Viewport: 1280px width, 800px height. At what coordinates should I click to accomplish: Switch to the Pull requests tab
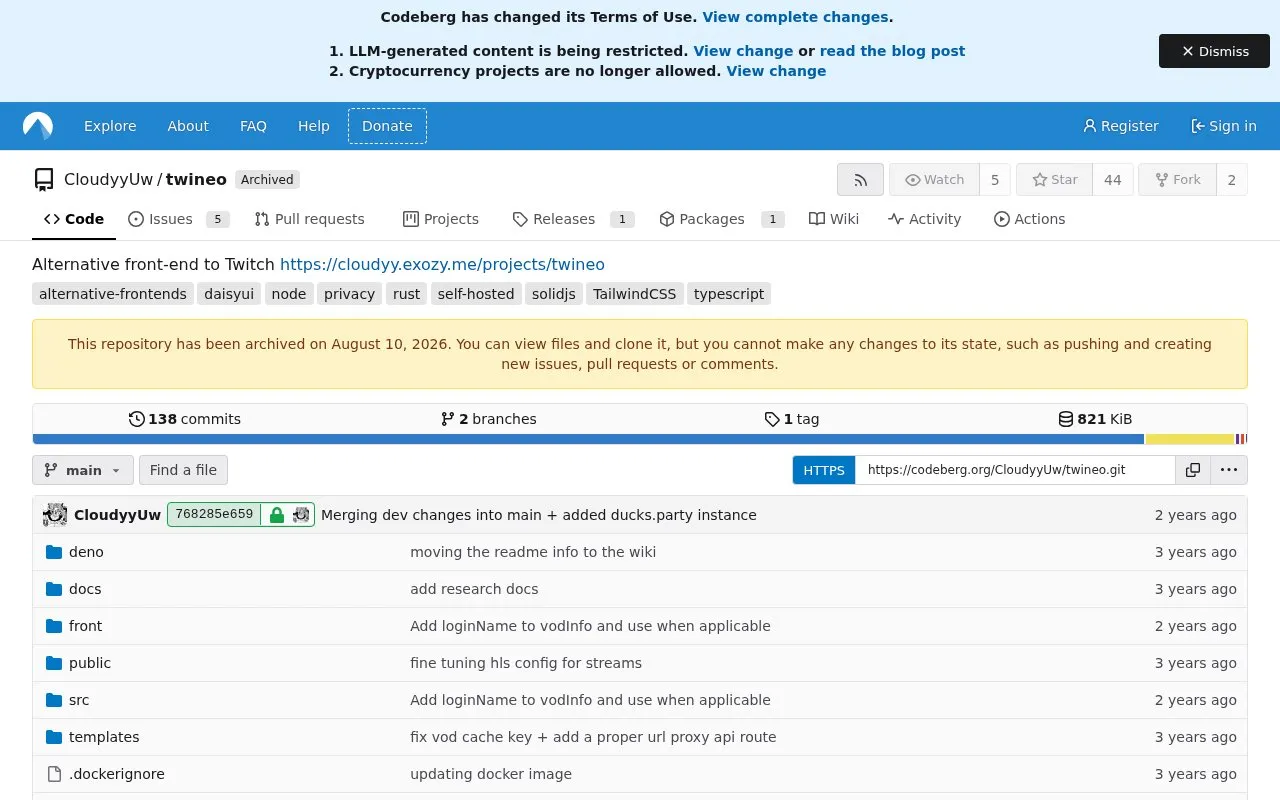pyautogui.click(x=309, y=219)
